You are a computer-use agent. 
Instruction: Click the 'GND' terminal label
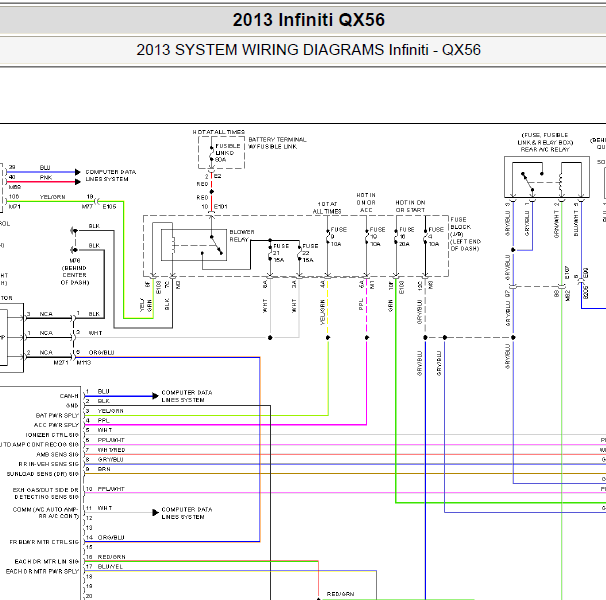tap(72, 406)
